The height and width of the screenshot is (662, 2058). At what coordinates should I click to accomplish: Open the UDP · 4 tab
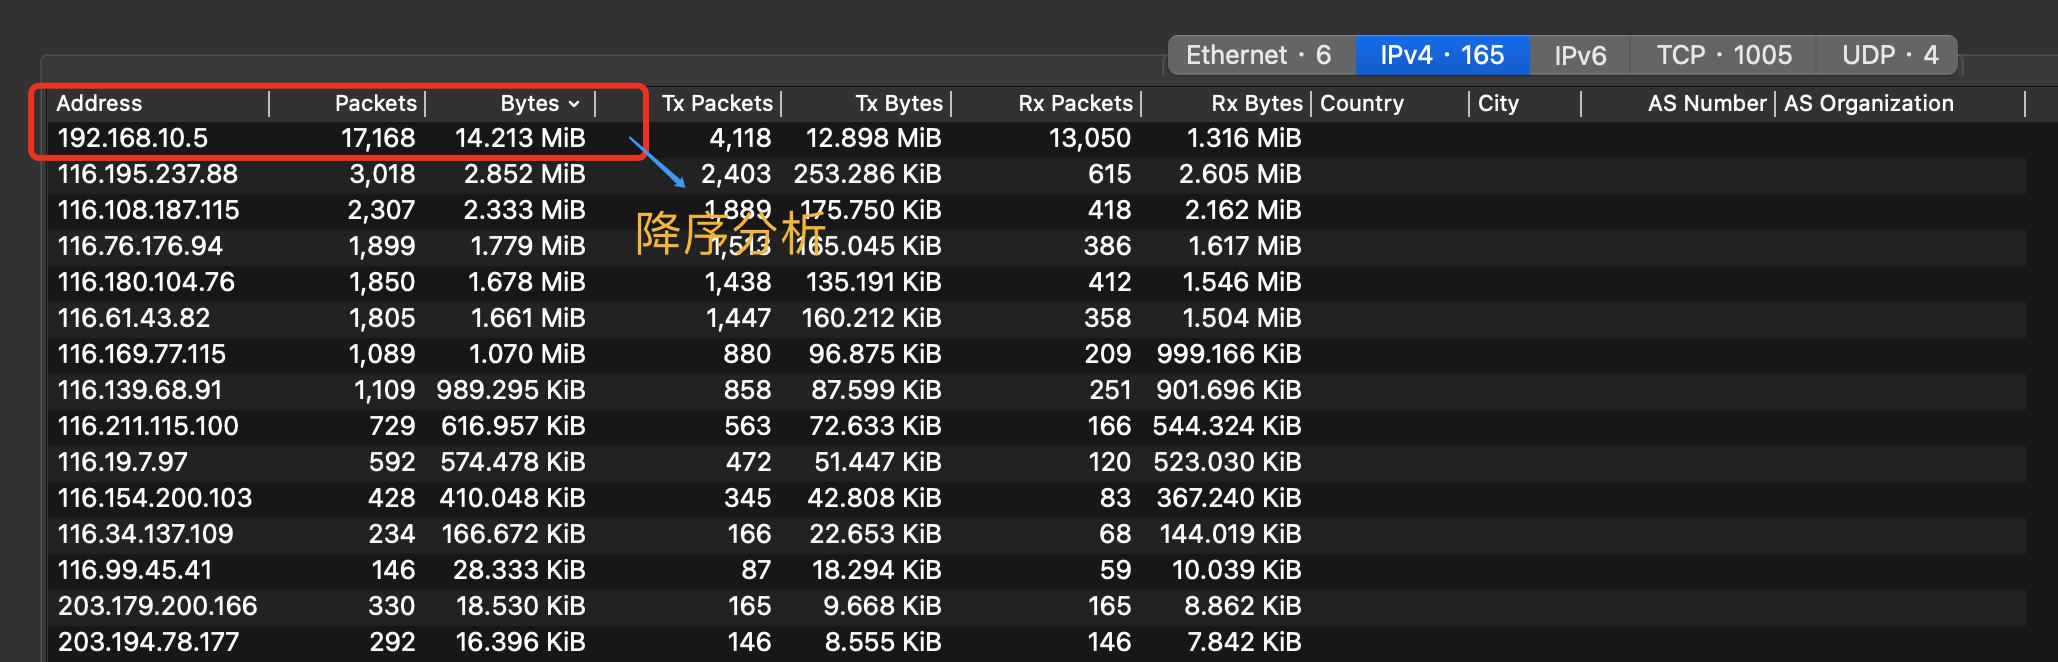pos(1889,55)
